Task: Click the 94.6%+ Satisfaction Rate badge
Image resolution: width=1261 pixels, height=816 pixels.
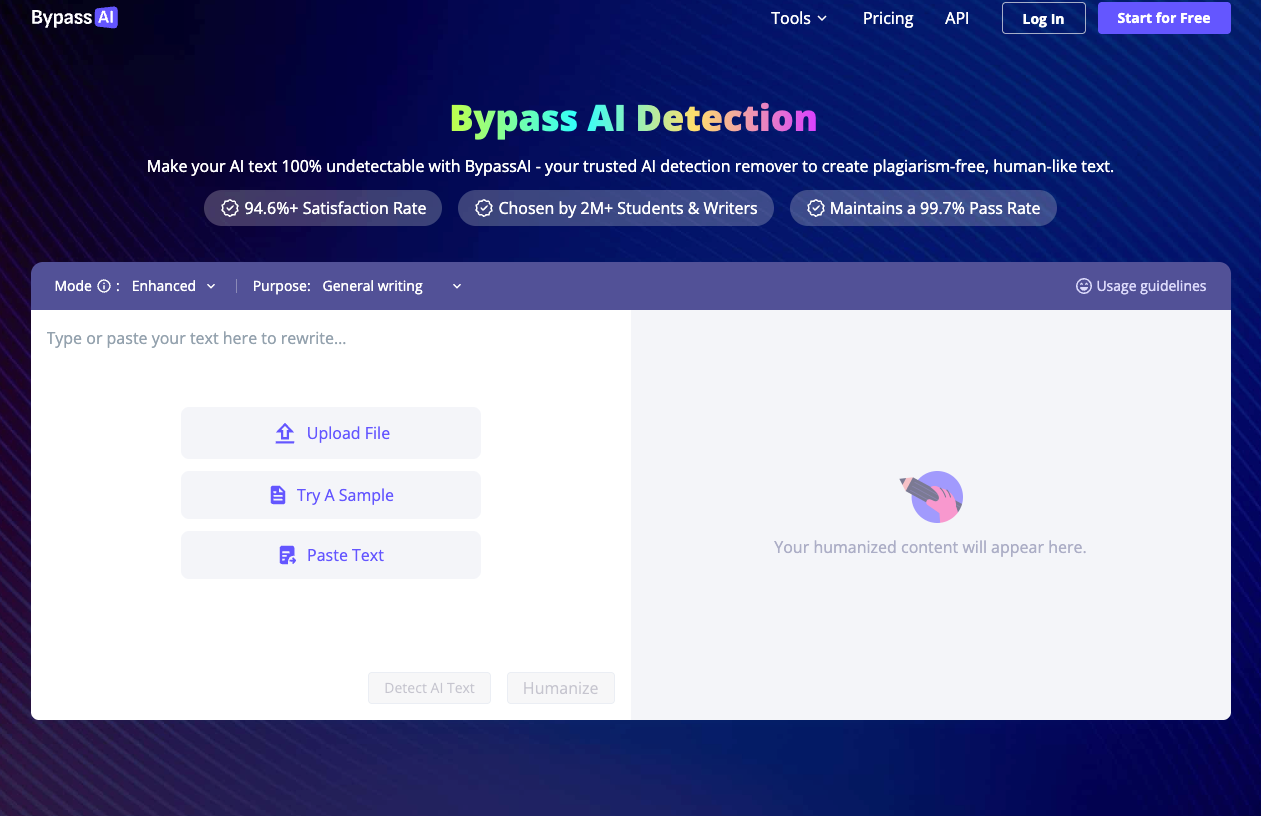Action: [x=323, y=208]
